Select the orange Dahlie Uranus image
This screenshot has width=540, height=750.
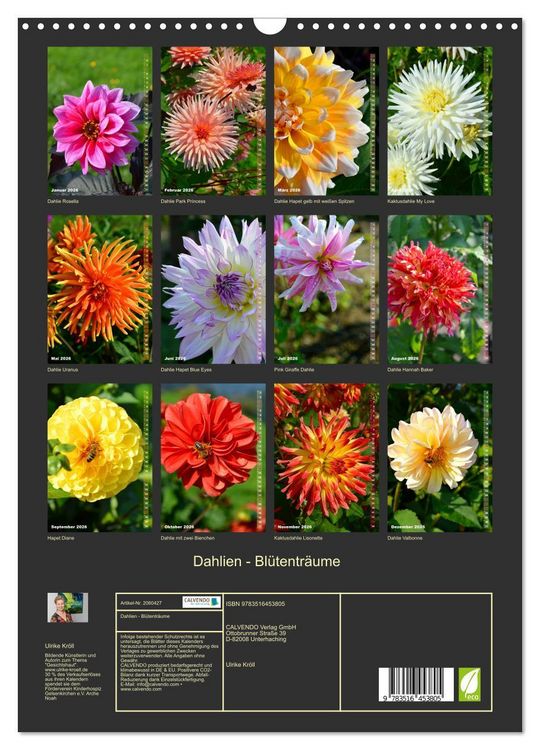[x=99, y=289]
